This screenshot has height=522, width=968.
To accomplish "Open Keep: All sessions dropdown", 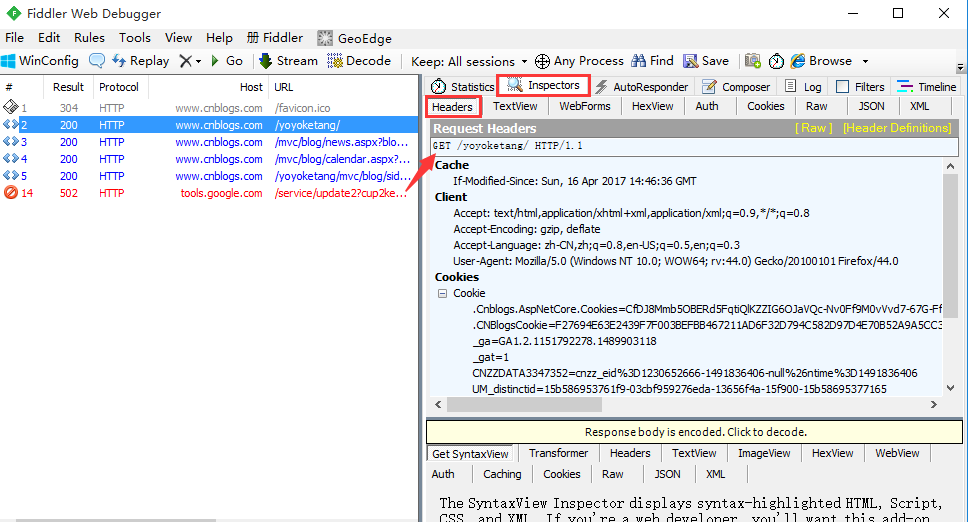I will tap(469, 61).
